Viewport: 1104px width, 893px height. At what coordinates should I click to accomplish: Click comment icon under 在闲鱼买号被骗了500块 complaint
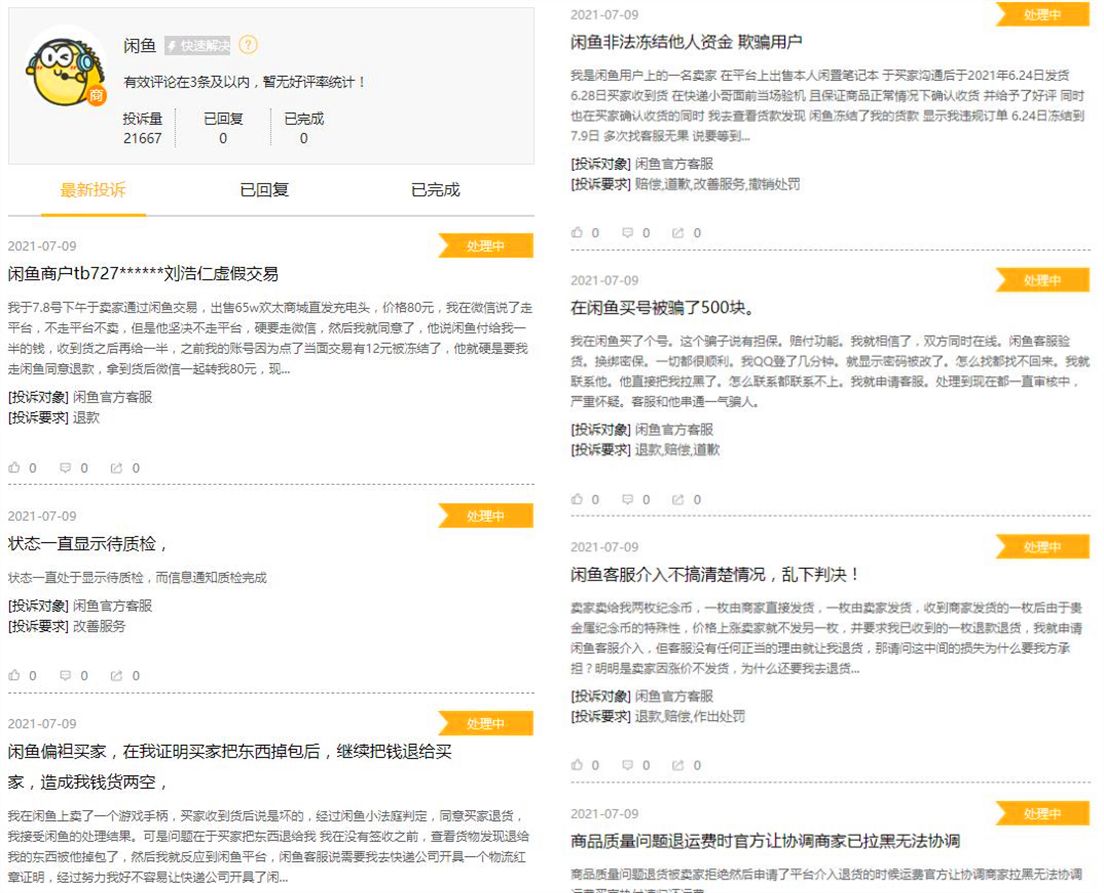[627, 499]
